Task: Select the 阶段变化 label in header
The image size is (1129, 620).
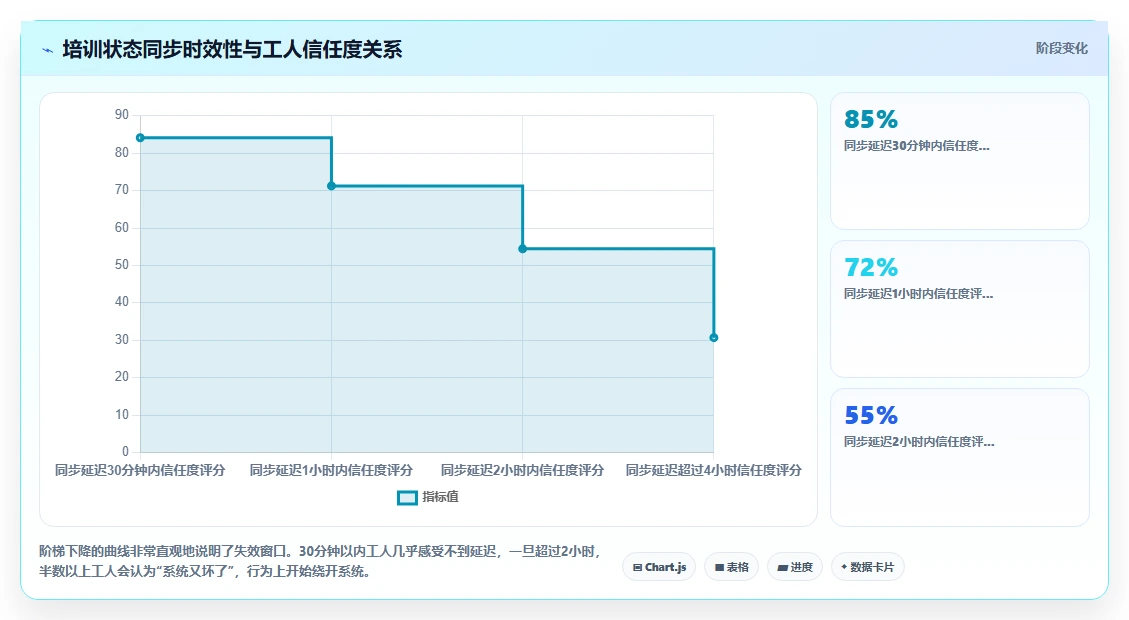Action: [1061, 48]
